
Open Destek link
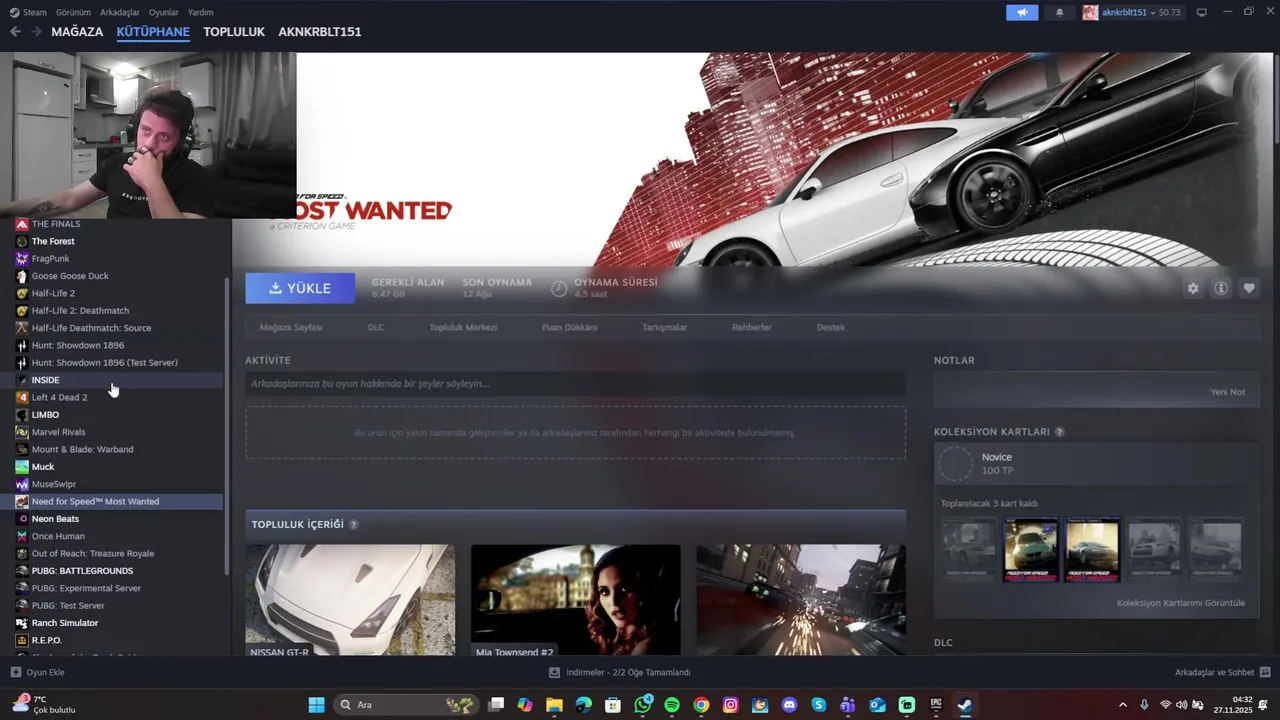pyautogui.click(x=831, y=327)
